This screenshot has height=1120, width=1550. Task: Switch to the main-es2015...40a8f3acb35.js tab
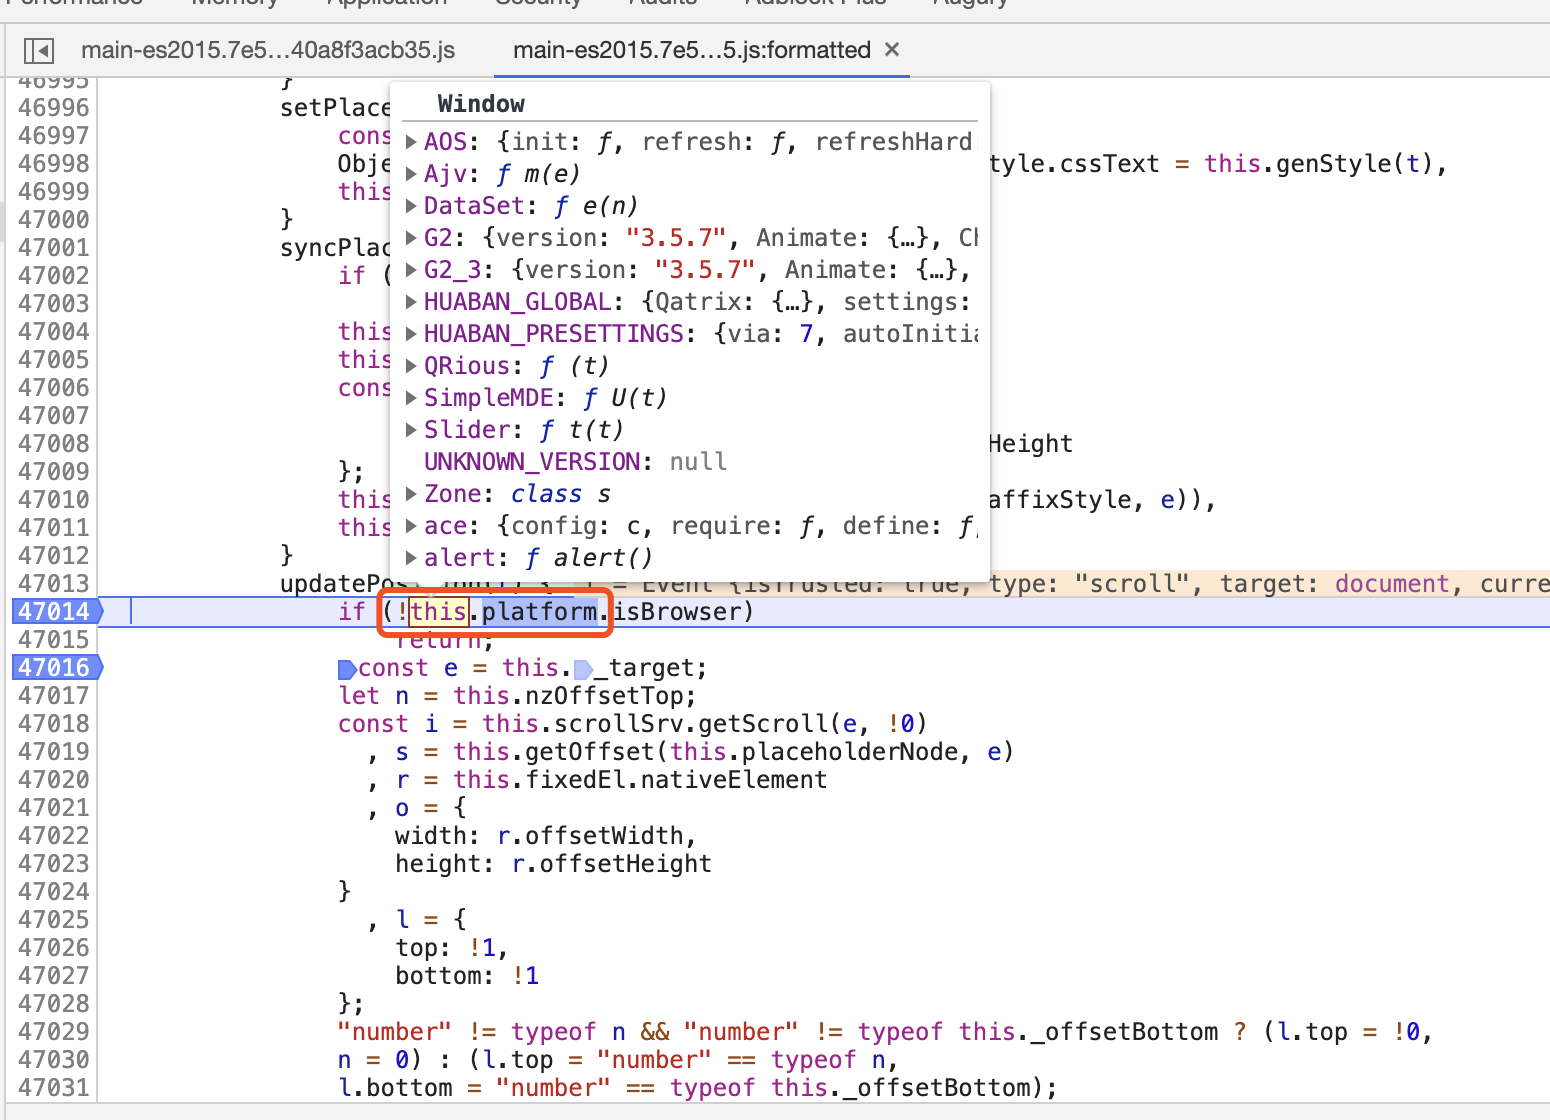[268, 49]
